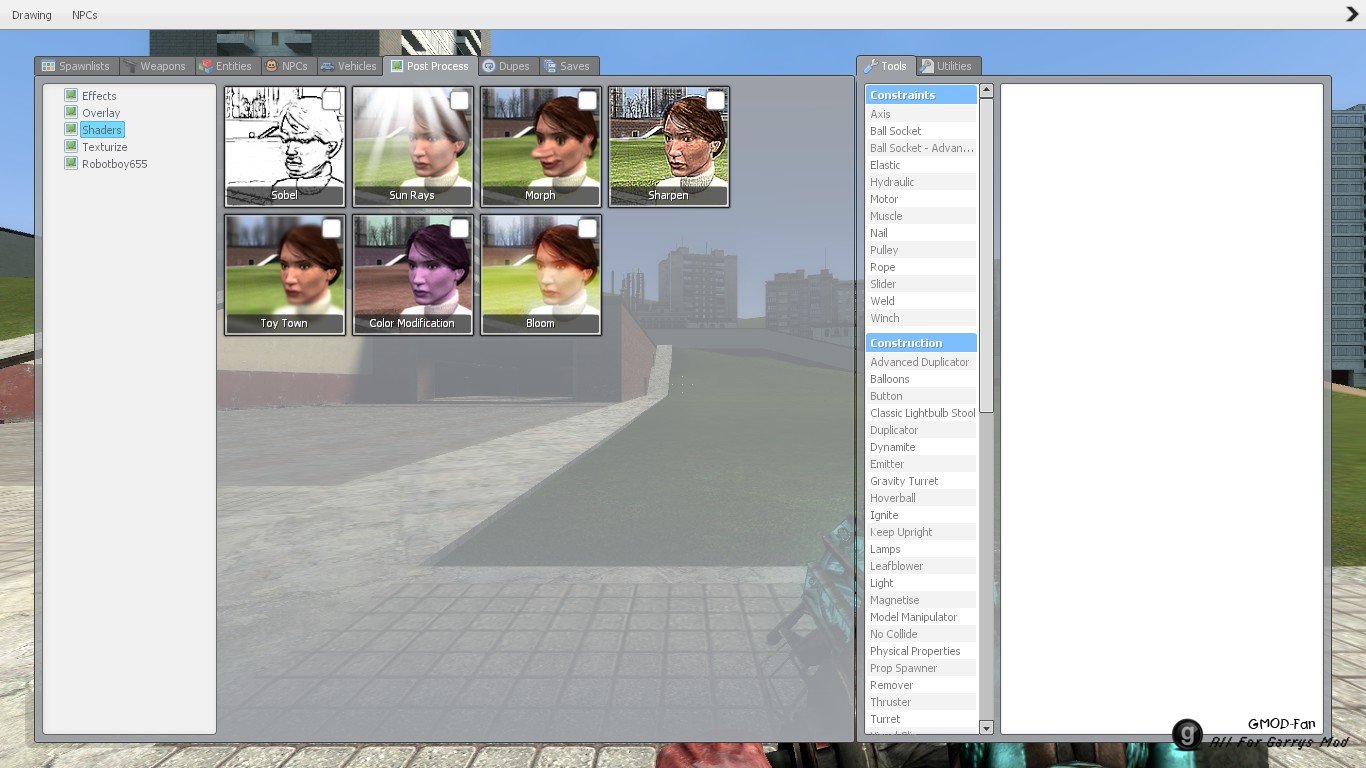
Task: Select the Physical Properties tool
Action: (921, 651)
